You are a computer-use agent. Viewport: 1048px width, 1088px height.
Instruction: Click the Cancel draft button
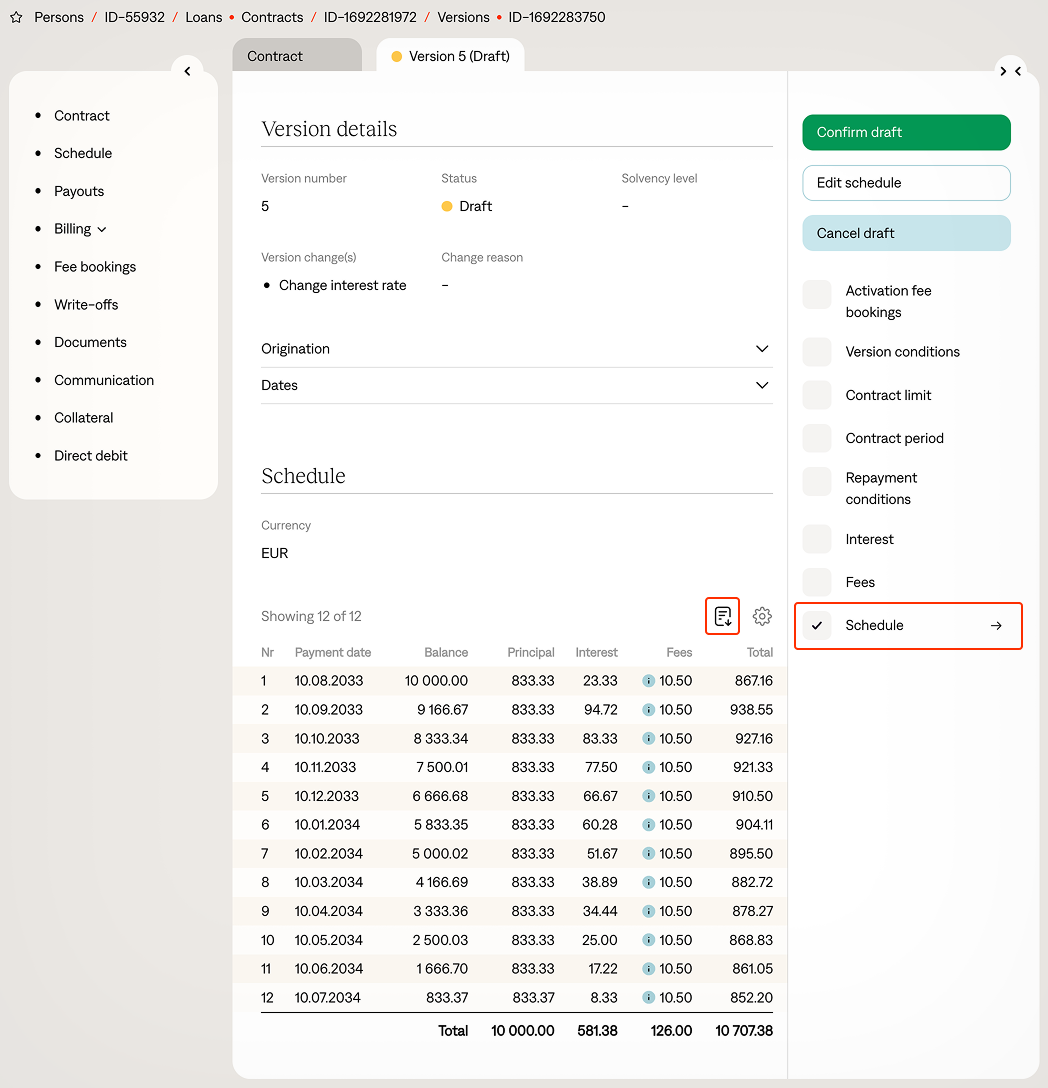pos(906,233)
